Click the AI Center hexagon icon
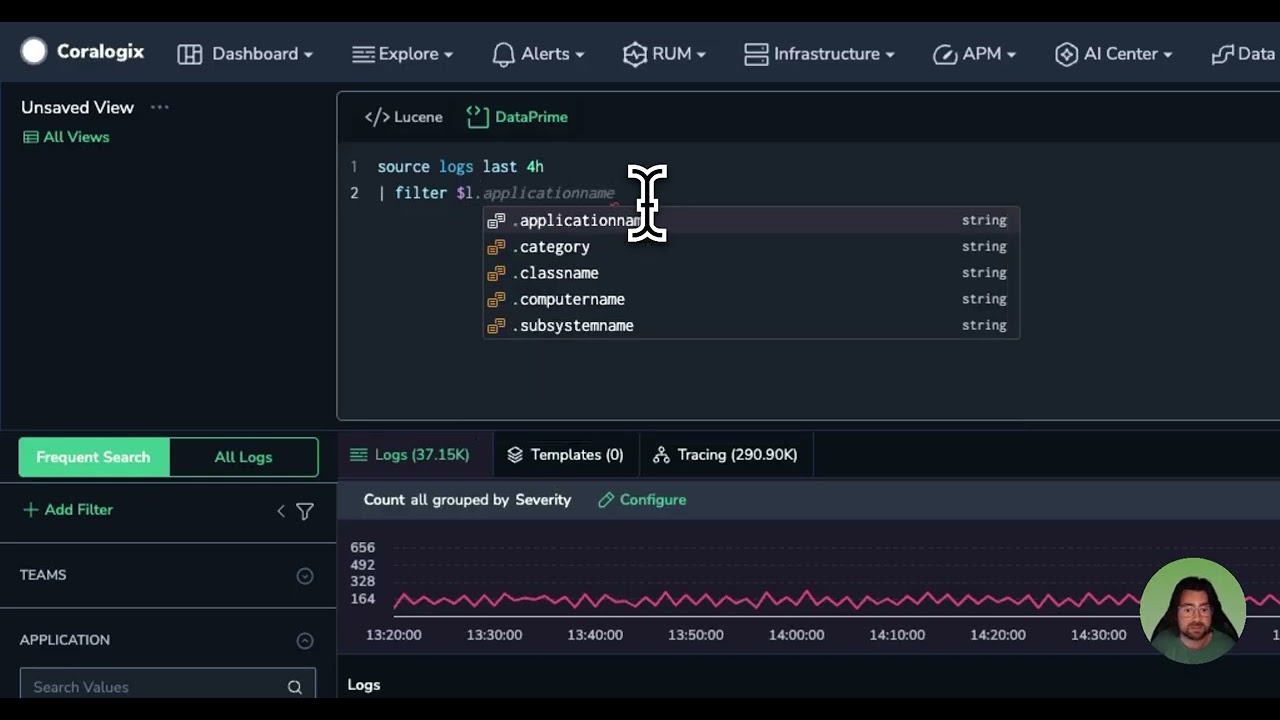Viewport: 1280px width, 720px height. pos(1067,54)
